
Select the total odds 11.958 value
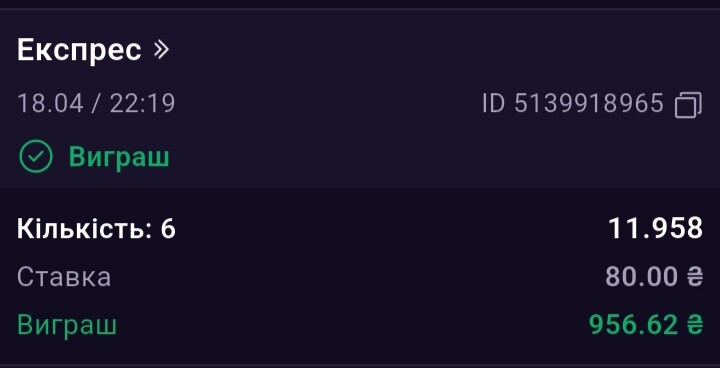(655, 228)
